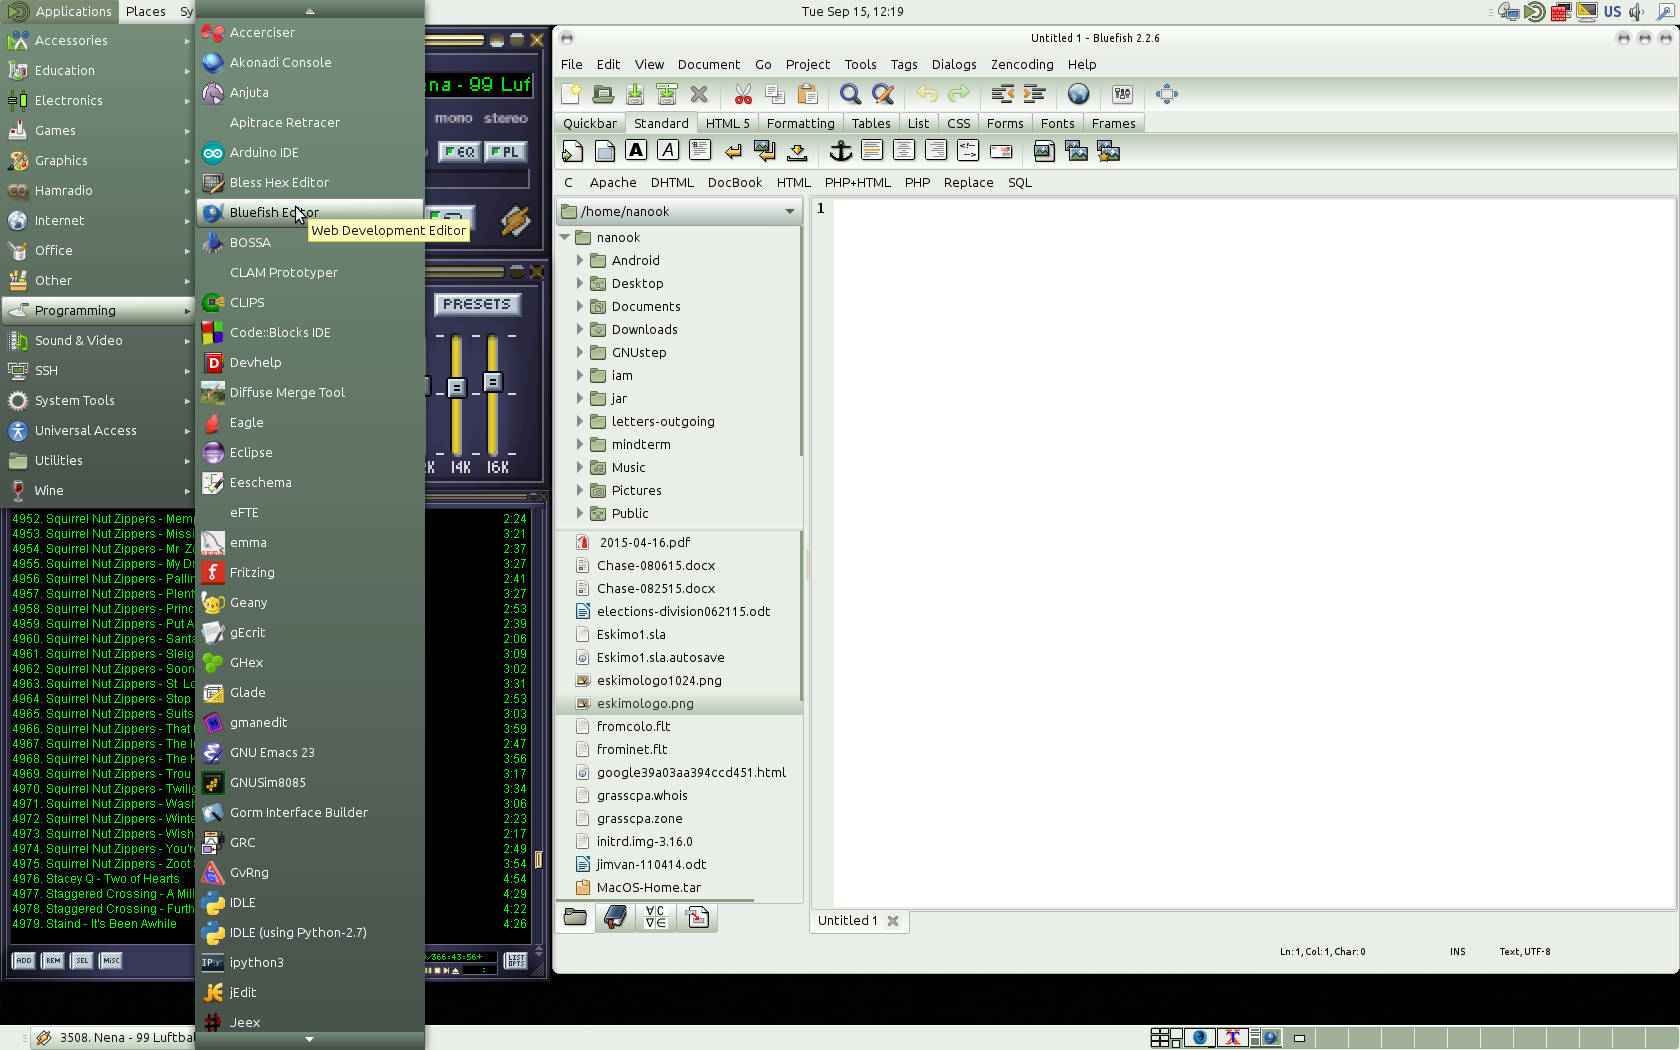
Task: Toggle fullscreen with four-arrows icon
Action: click(x=1166, y=94)
